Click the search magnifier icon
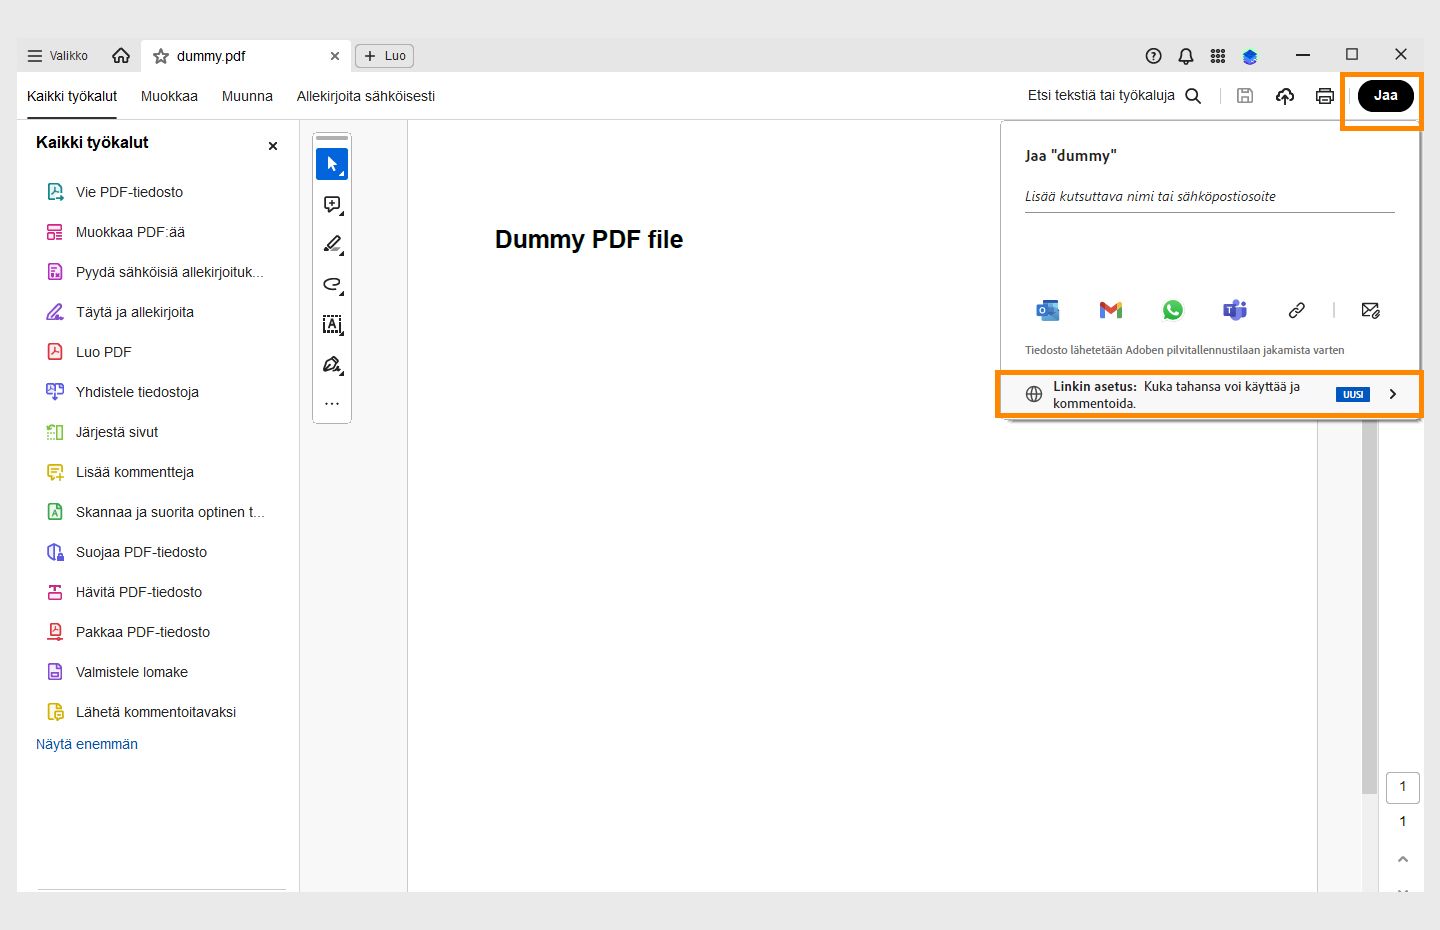The width and height of the screenshot is (1440, 930). (x=1193, y=96)
